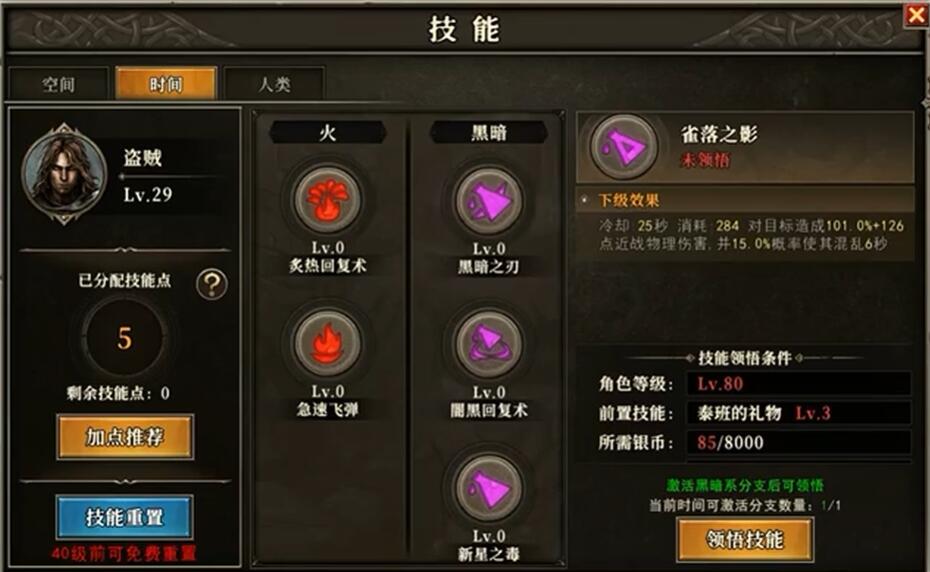The width and height of the screenshot is (930, 572).
Task: Close the 技能 window with the X
Action: (x=916, y=14)
